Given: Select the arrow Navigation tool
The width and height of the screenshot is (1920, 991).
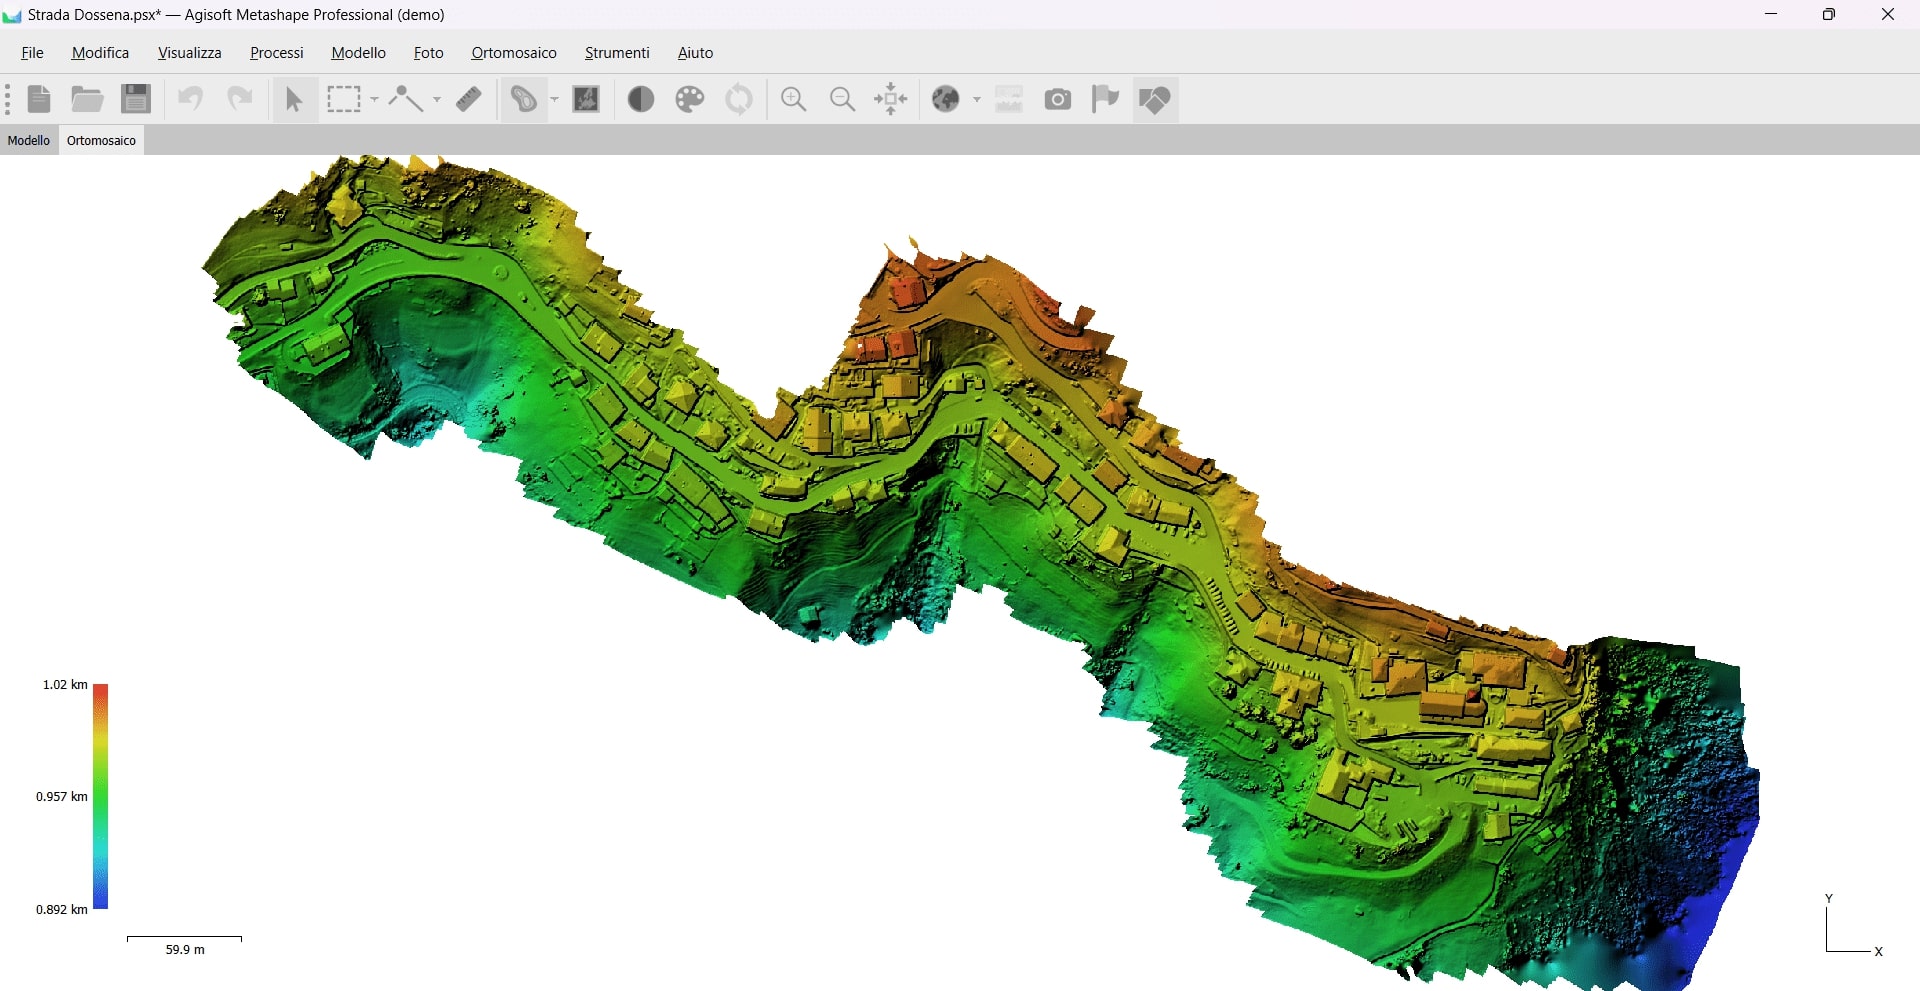Looking at the screenshot, I should pyautogui.click(x=294, y=99).
